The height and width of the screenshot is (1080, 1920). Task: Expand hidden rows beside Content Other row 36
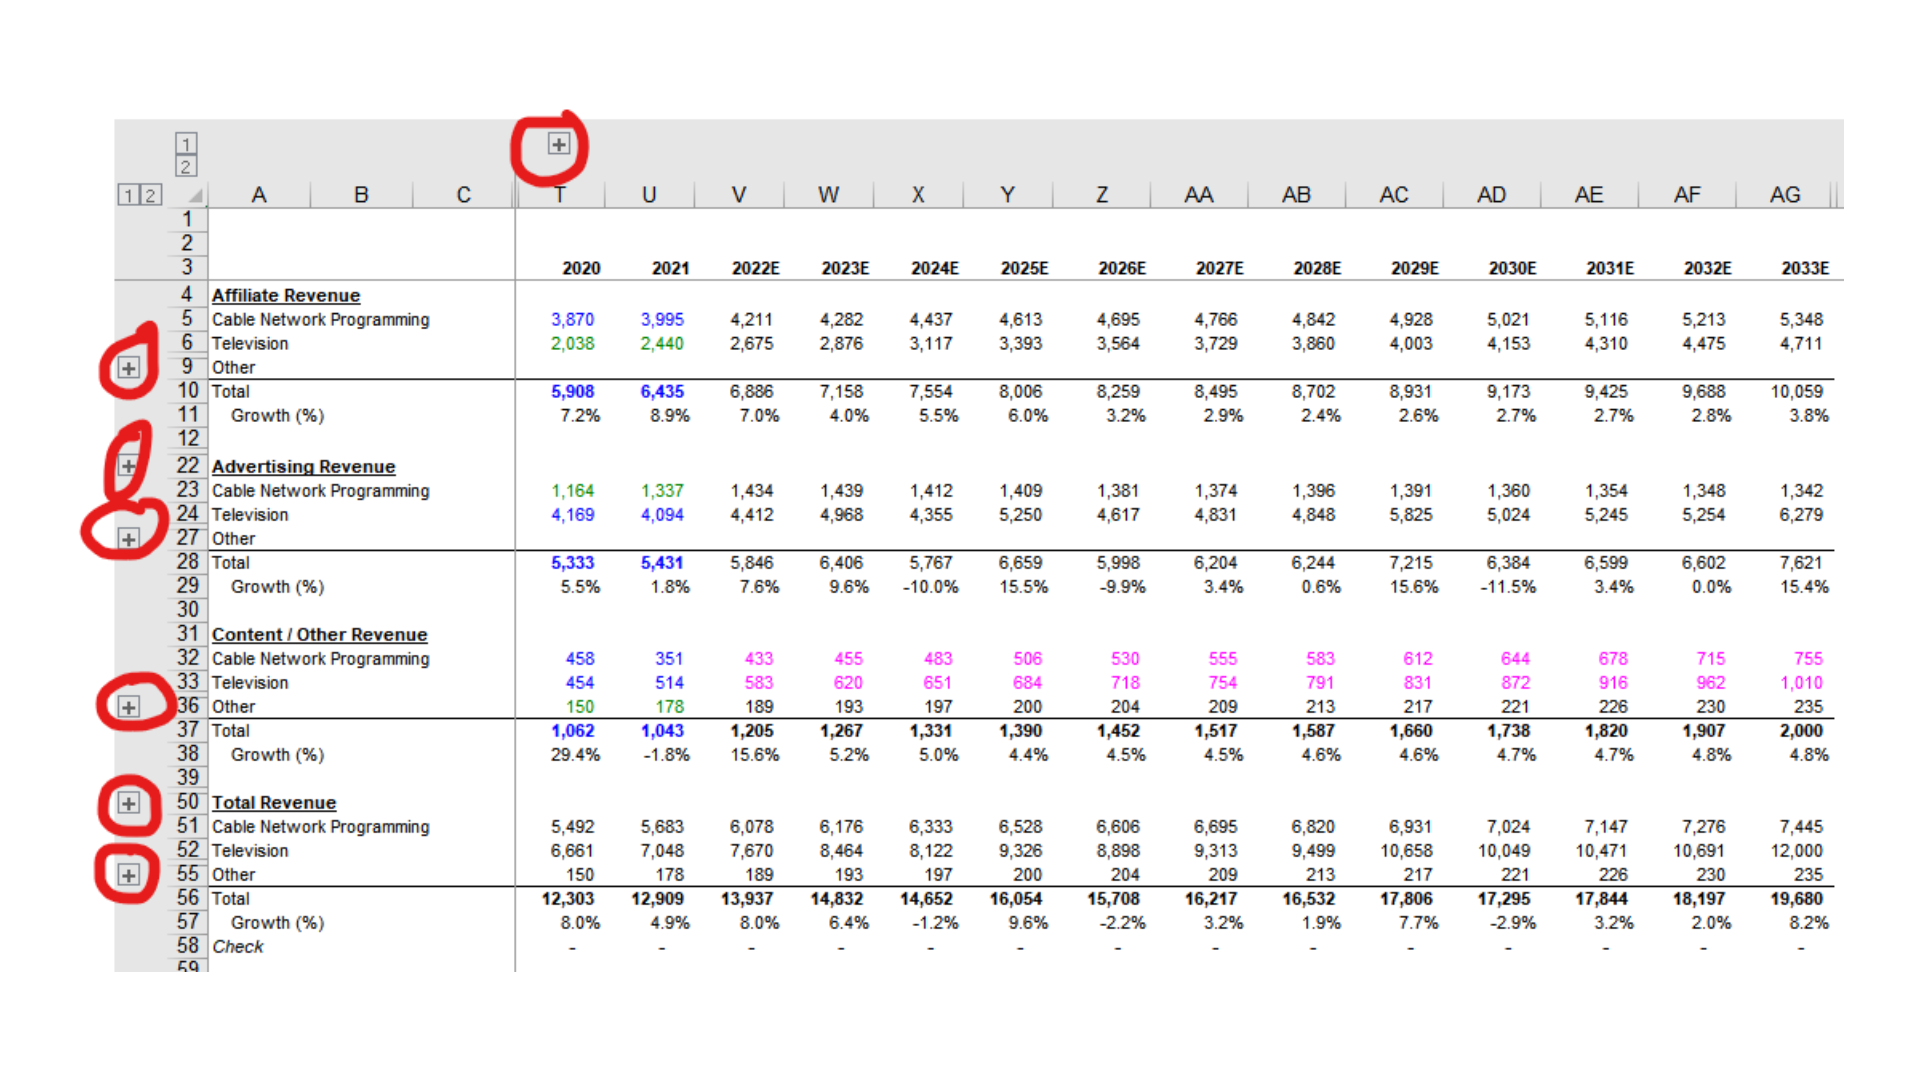click(128, 707)
